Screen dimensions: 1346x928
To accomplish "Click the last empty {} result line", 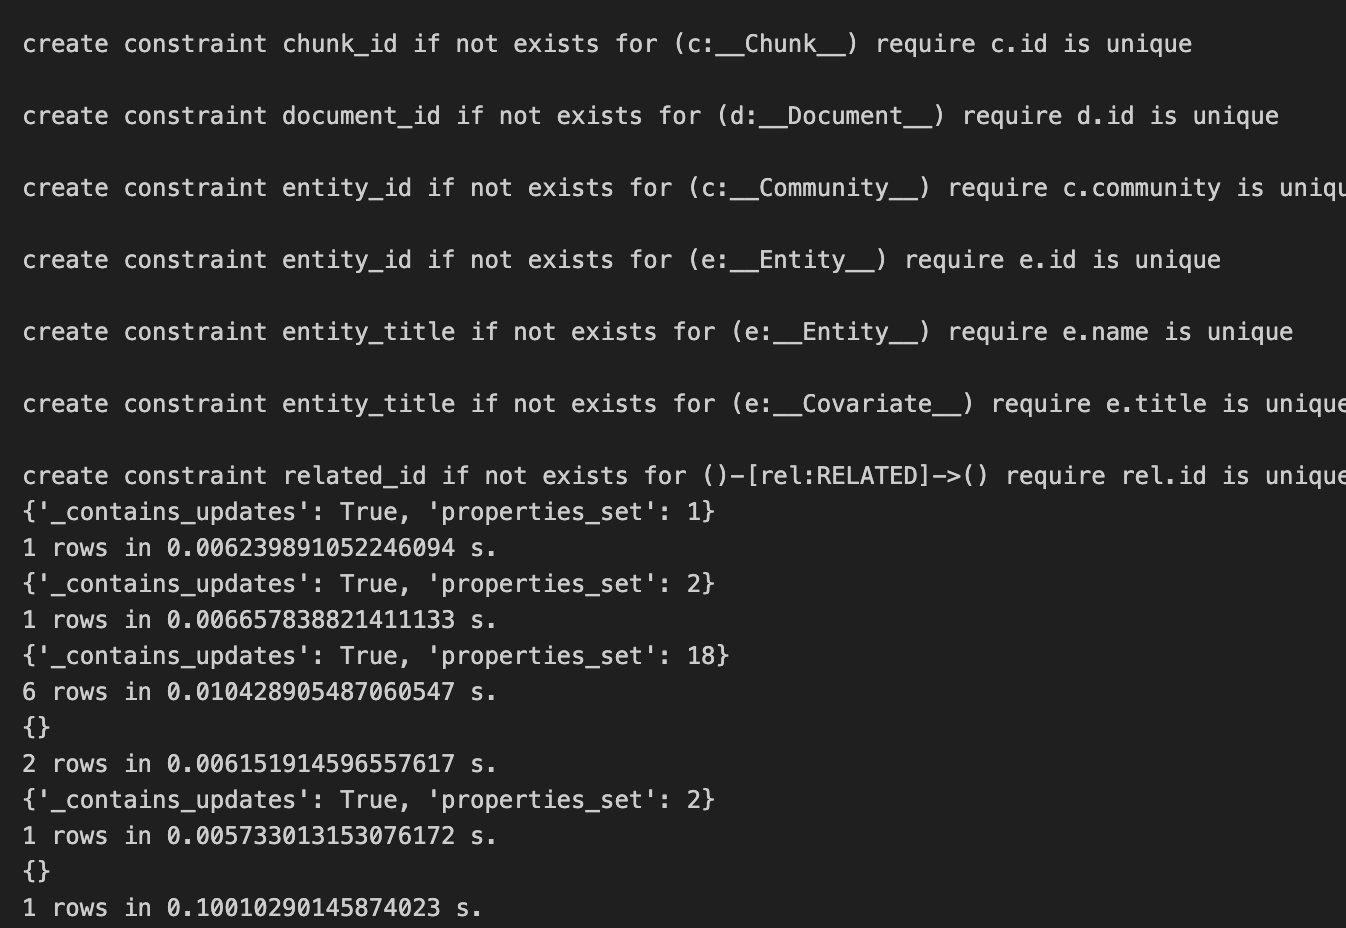I will pyautogui.click(x=36, y=872).
